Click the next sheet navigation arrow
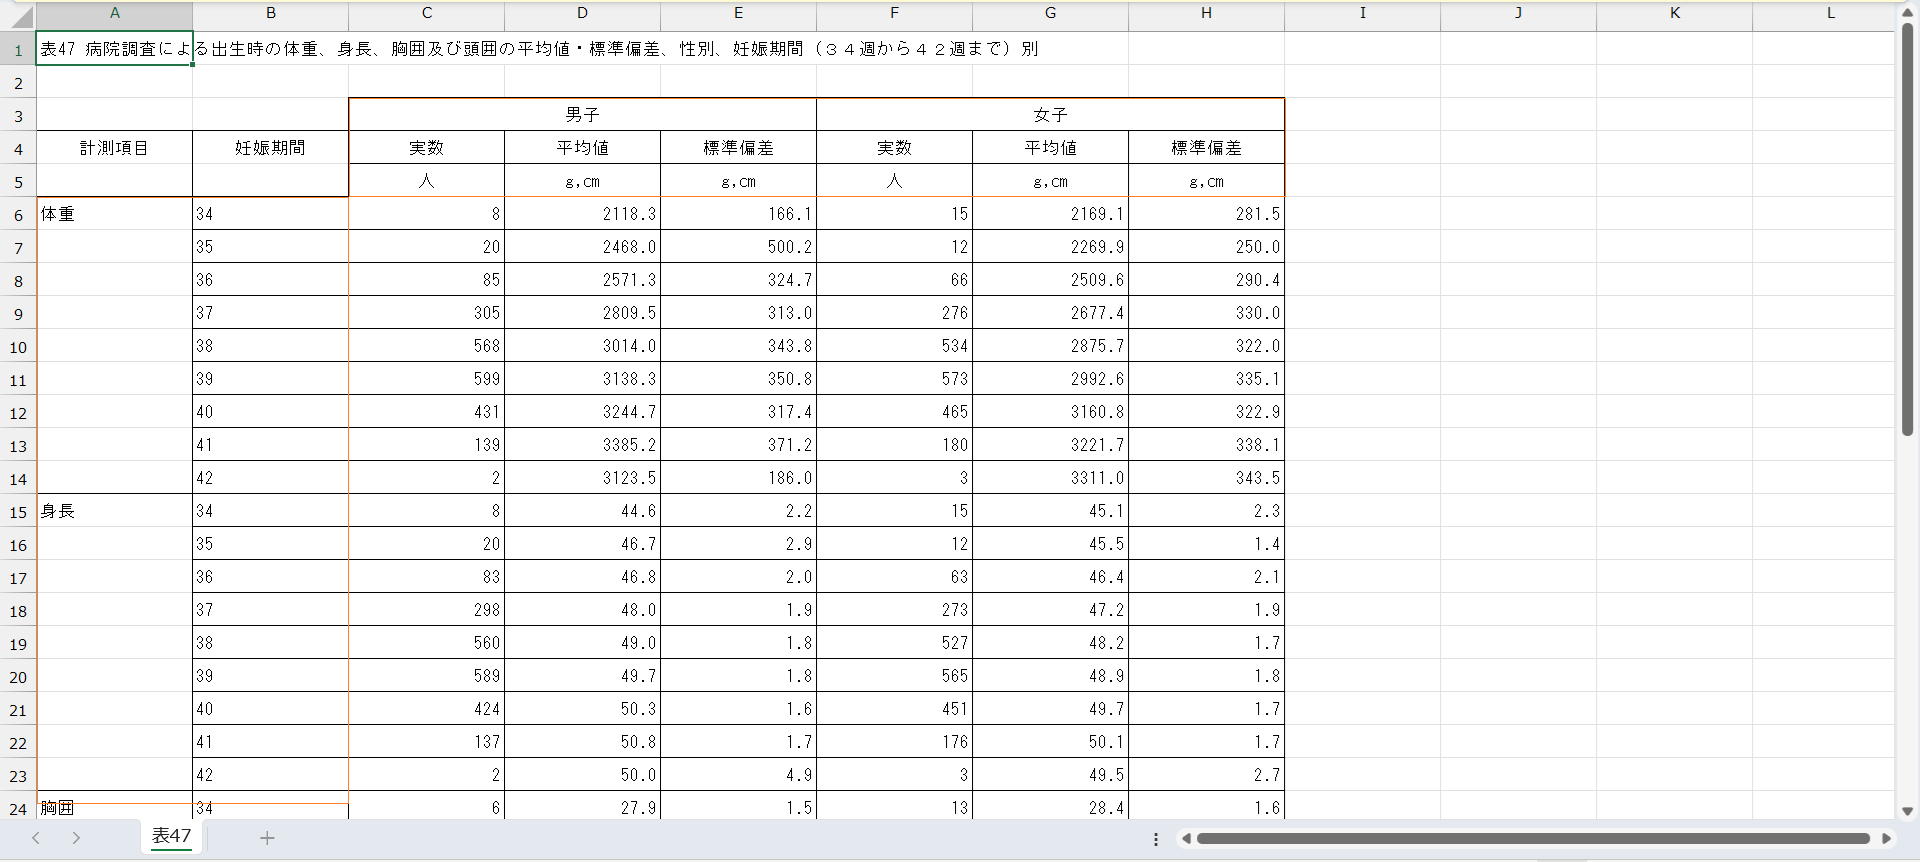Image resolution: width=1920 pixels, height=862 pixels. click(76, 838)
